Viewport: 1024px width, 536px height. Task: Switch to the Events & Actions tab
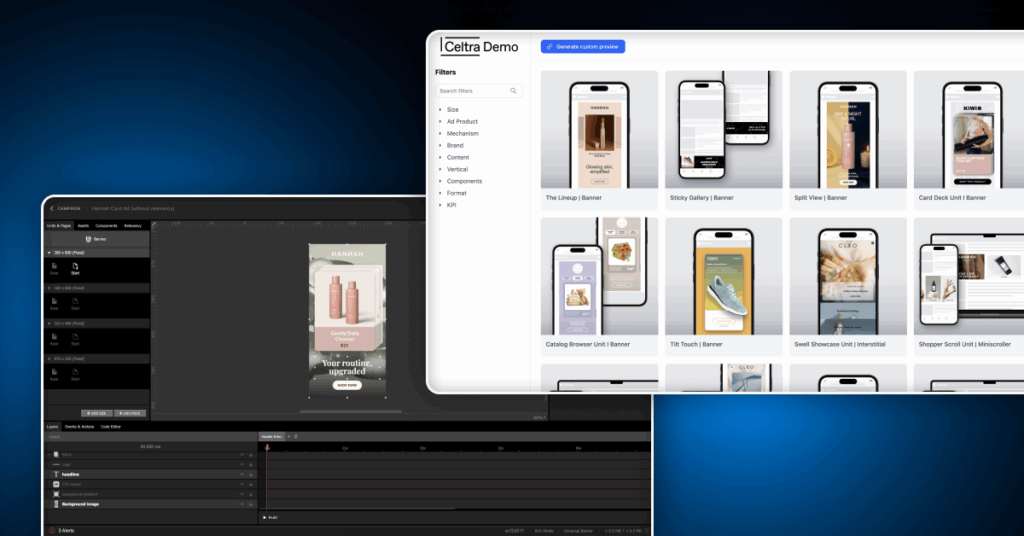tap(80, 427)
